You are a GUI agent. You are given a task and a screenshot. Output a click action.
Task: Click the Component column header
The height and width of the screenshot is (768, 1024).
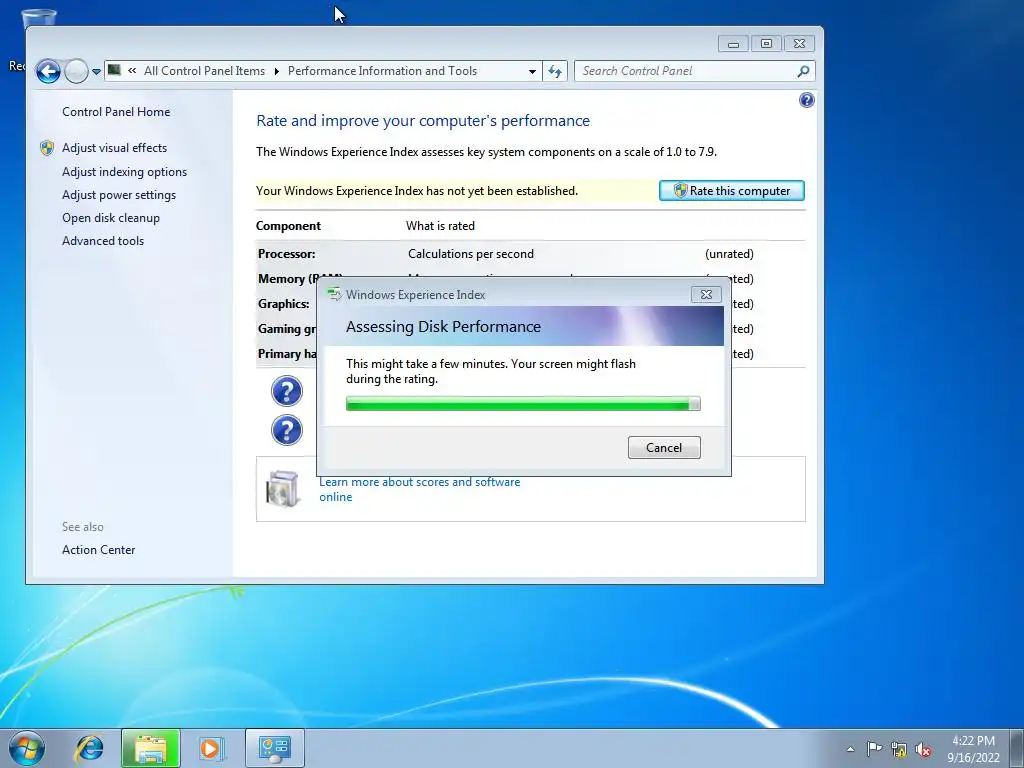[288, 226]
